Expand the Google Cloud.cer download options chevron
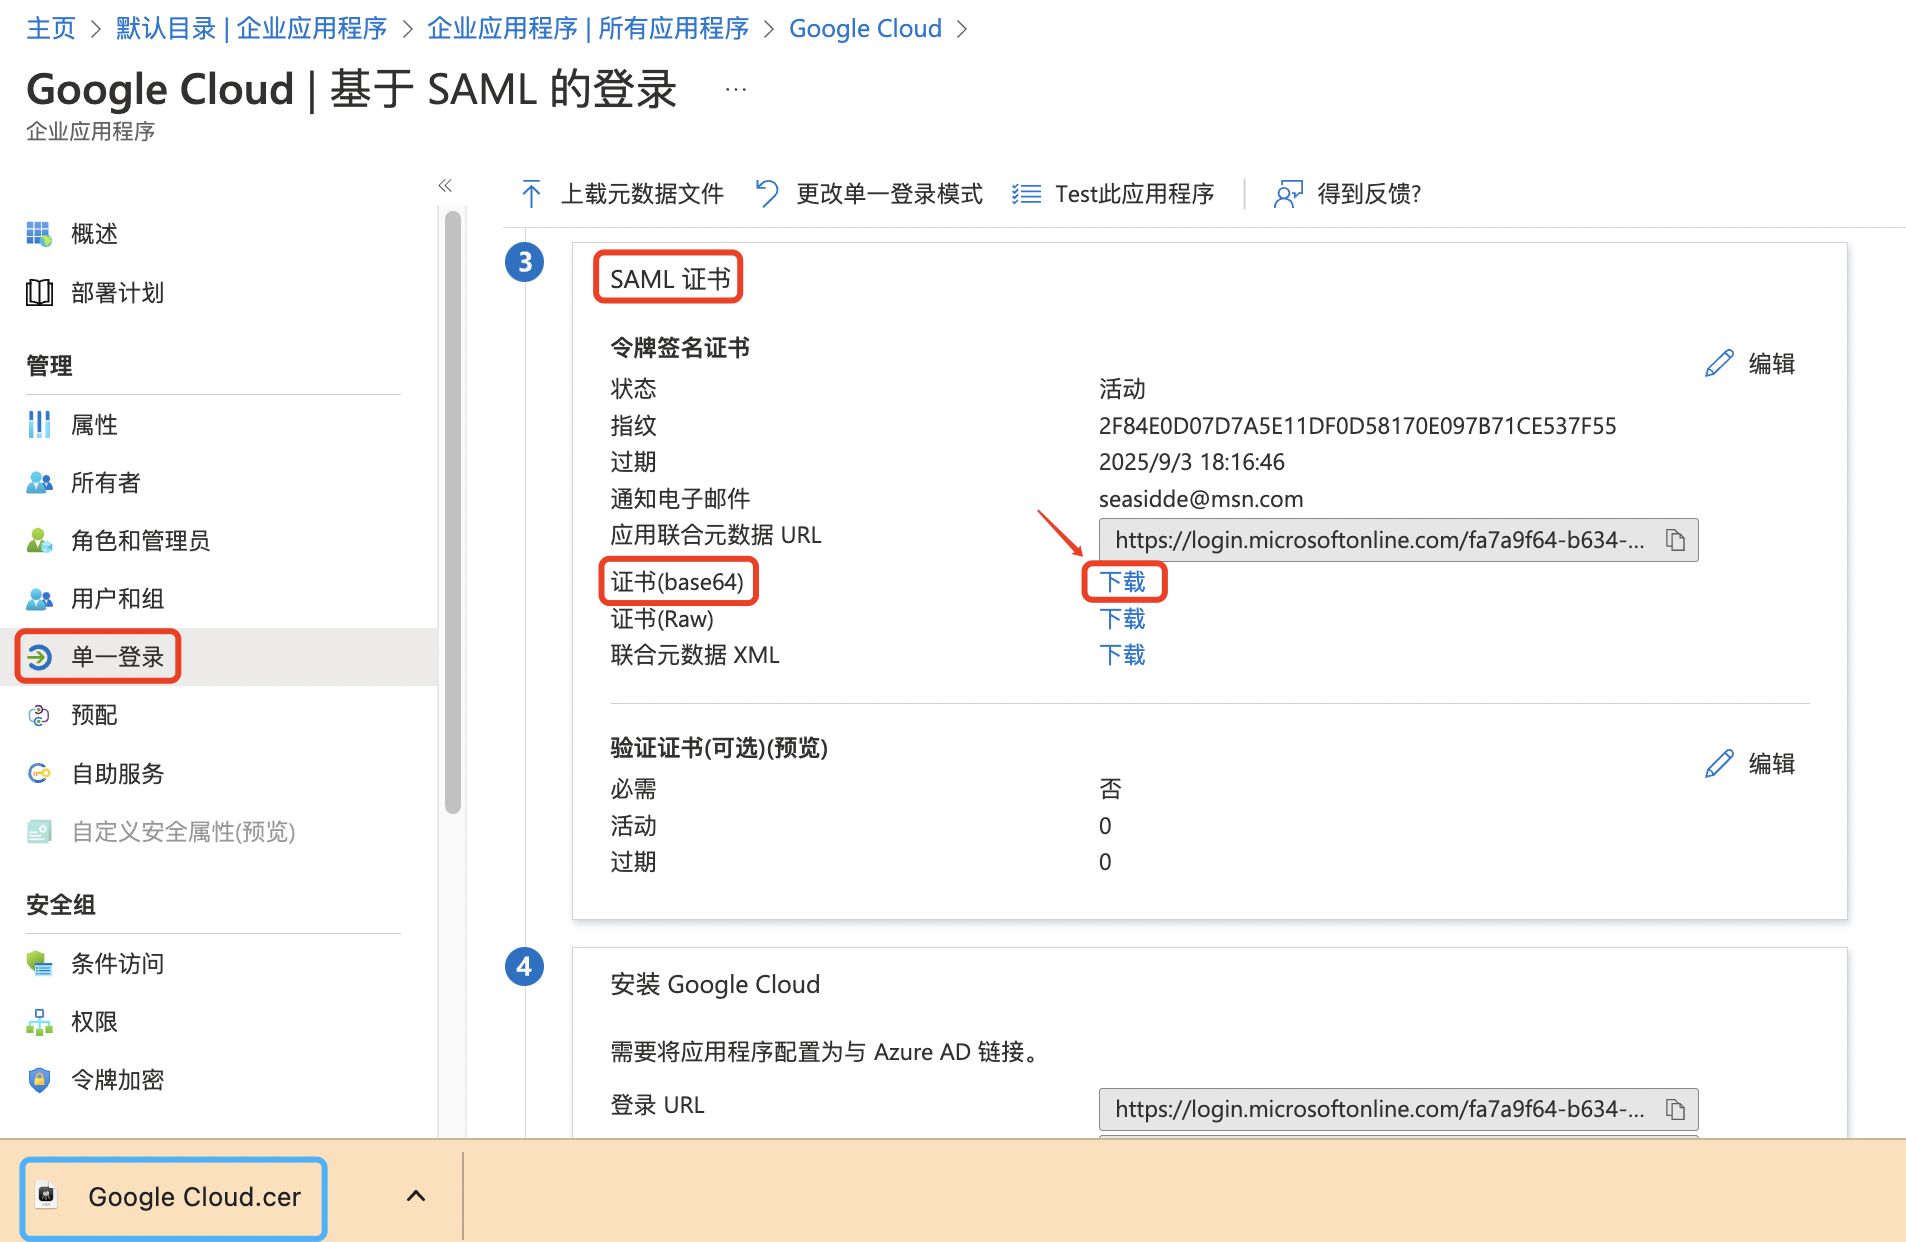The height and width of the screenshot is (1242, 1906). (416, 1196)
